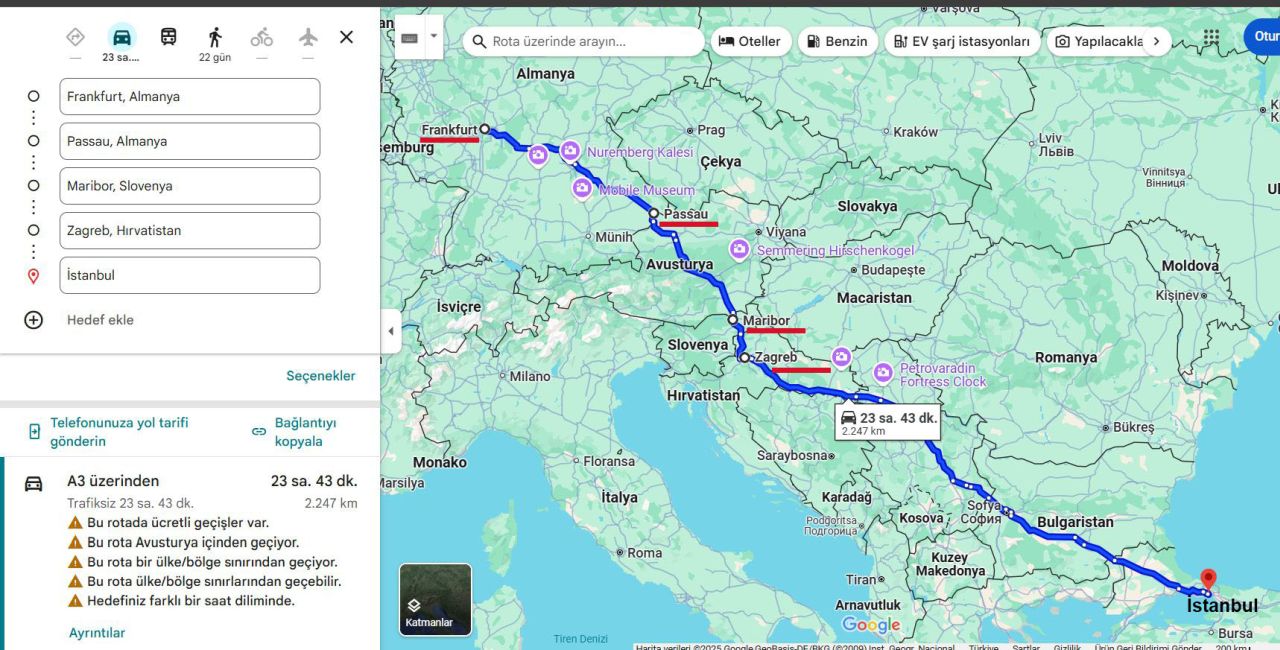Click the Google logo on the map
Screen dimensions: 1280x650
click(871, 626)
